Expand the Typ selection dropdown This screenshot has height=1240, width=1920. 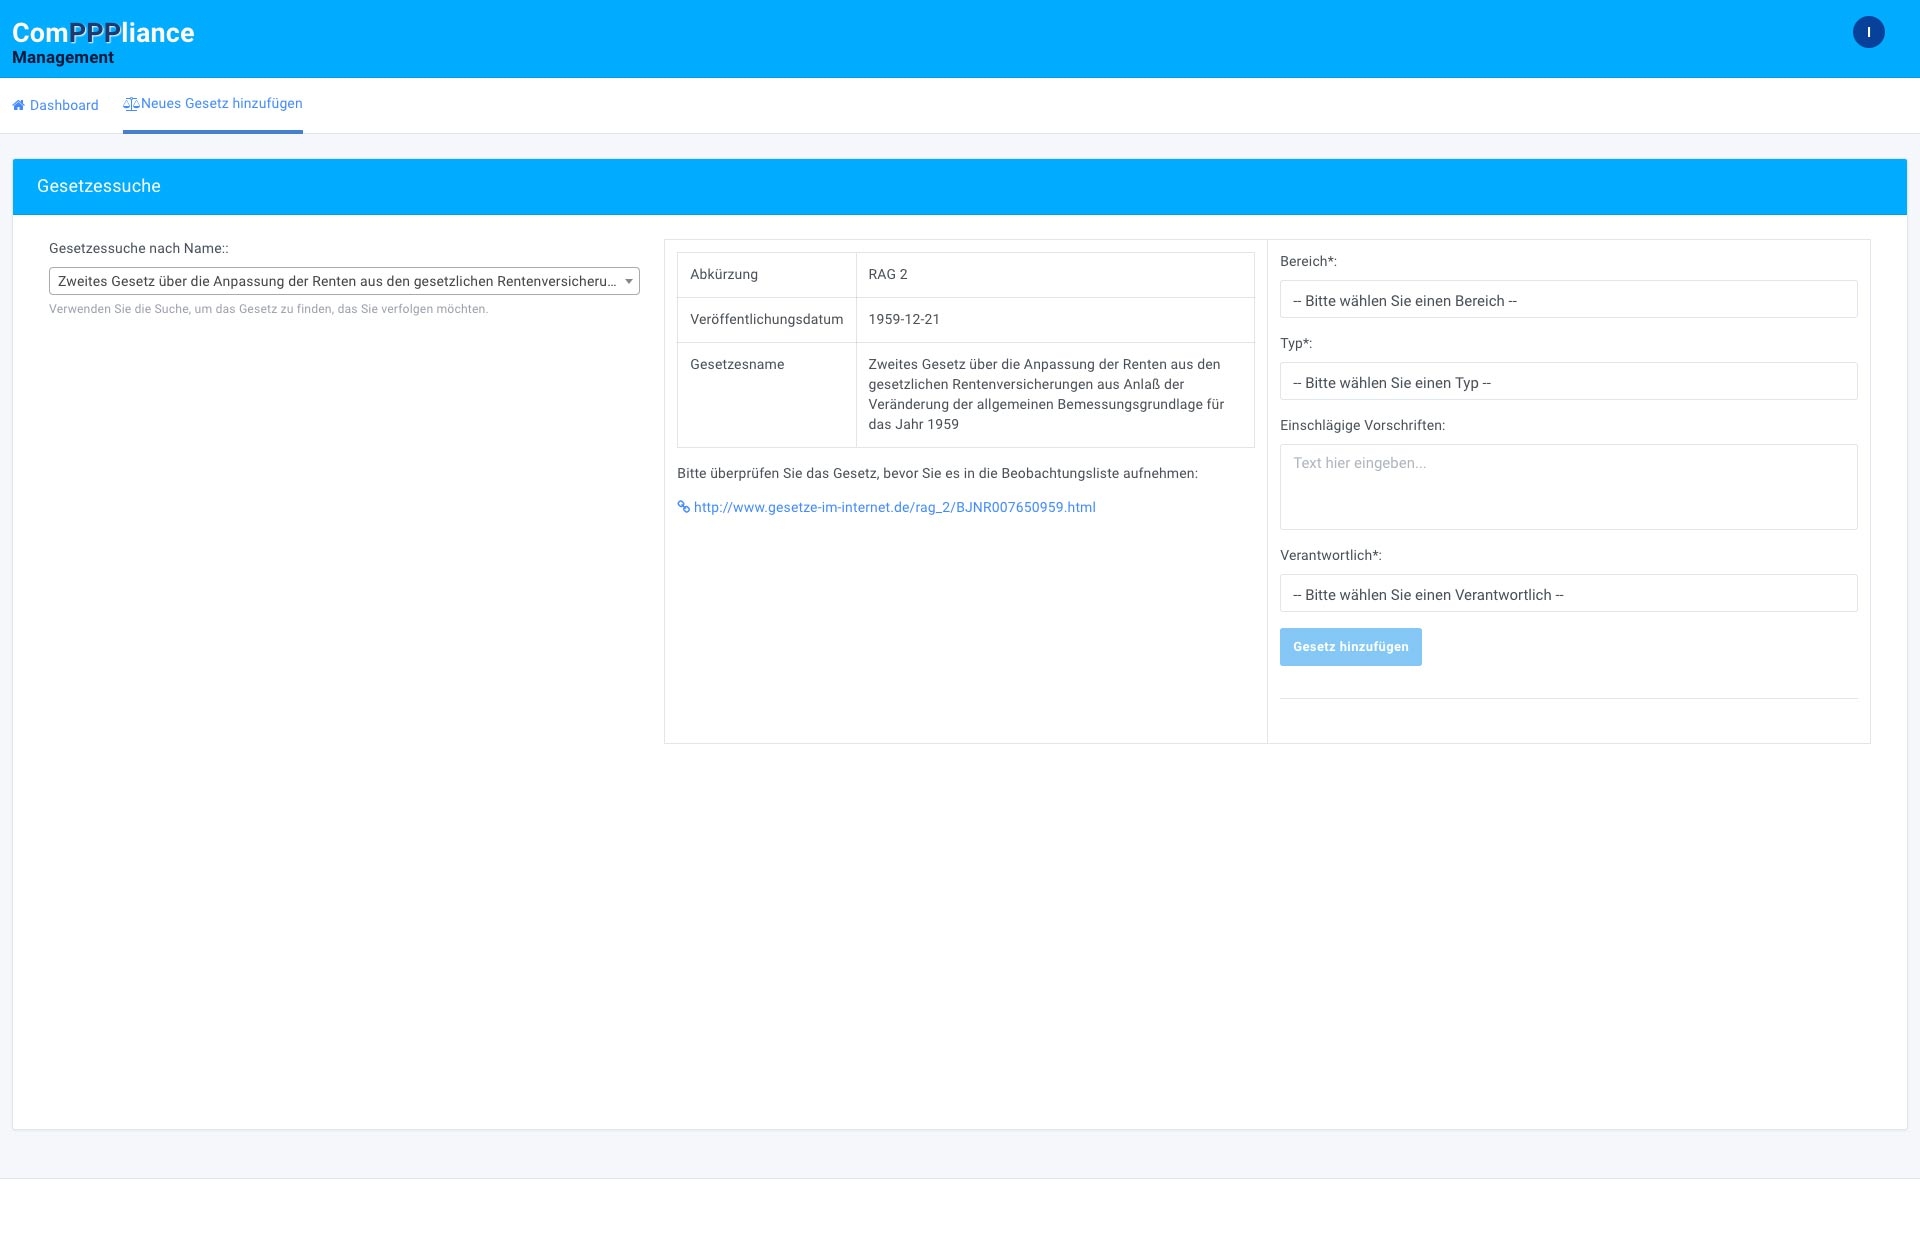(1568, 382)
